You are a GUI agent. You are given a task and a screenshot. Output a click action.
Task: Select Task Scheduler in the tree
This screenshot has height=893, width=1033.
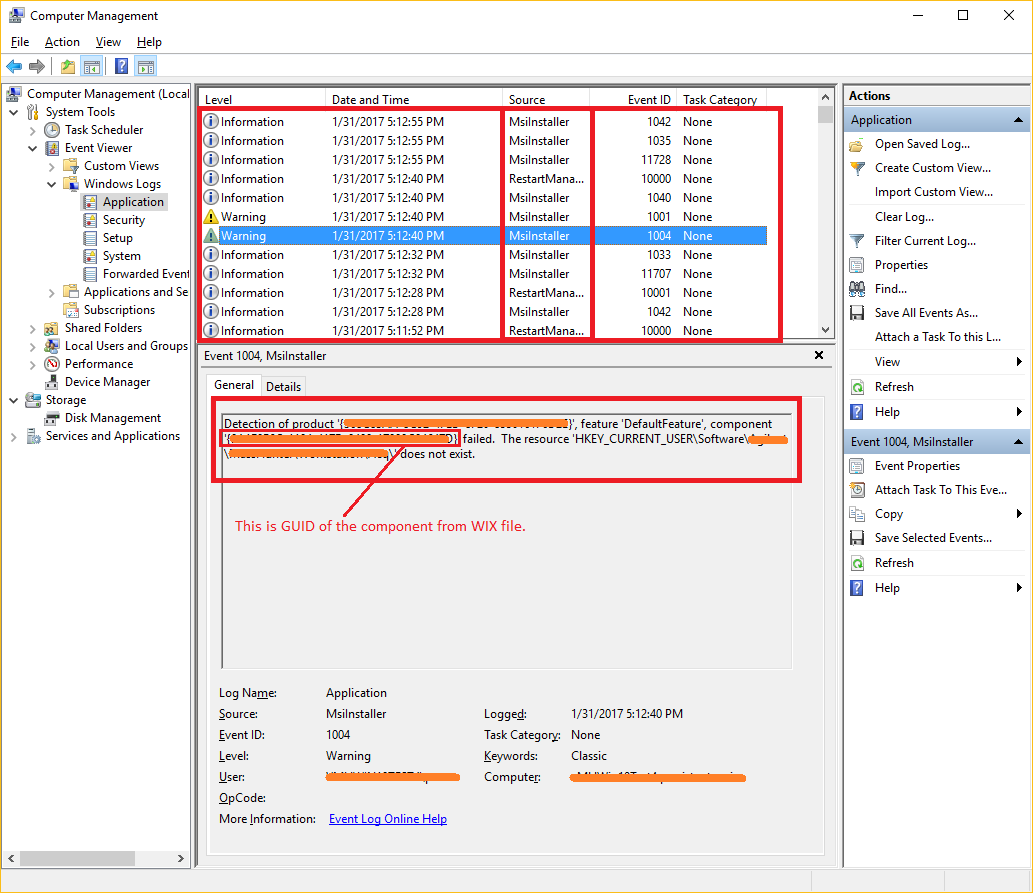(104, 130)
